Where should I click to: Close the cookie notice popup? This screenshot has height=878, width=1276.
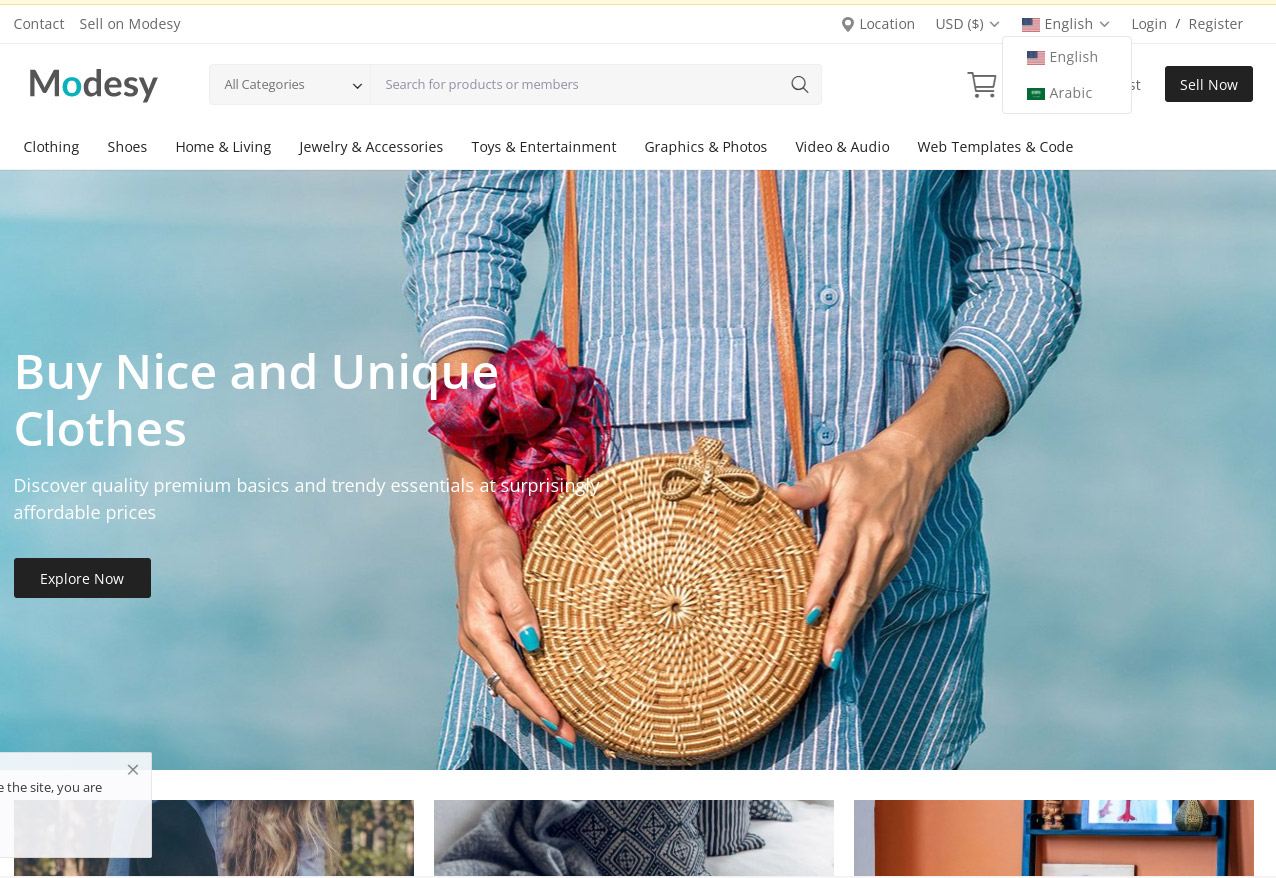pyautogui.click(x=133, y=769)
